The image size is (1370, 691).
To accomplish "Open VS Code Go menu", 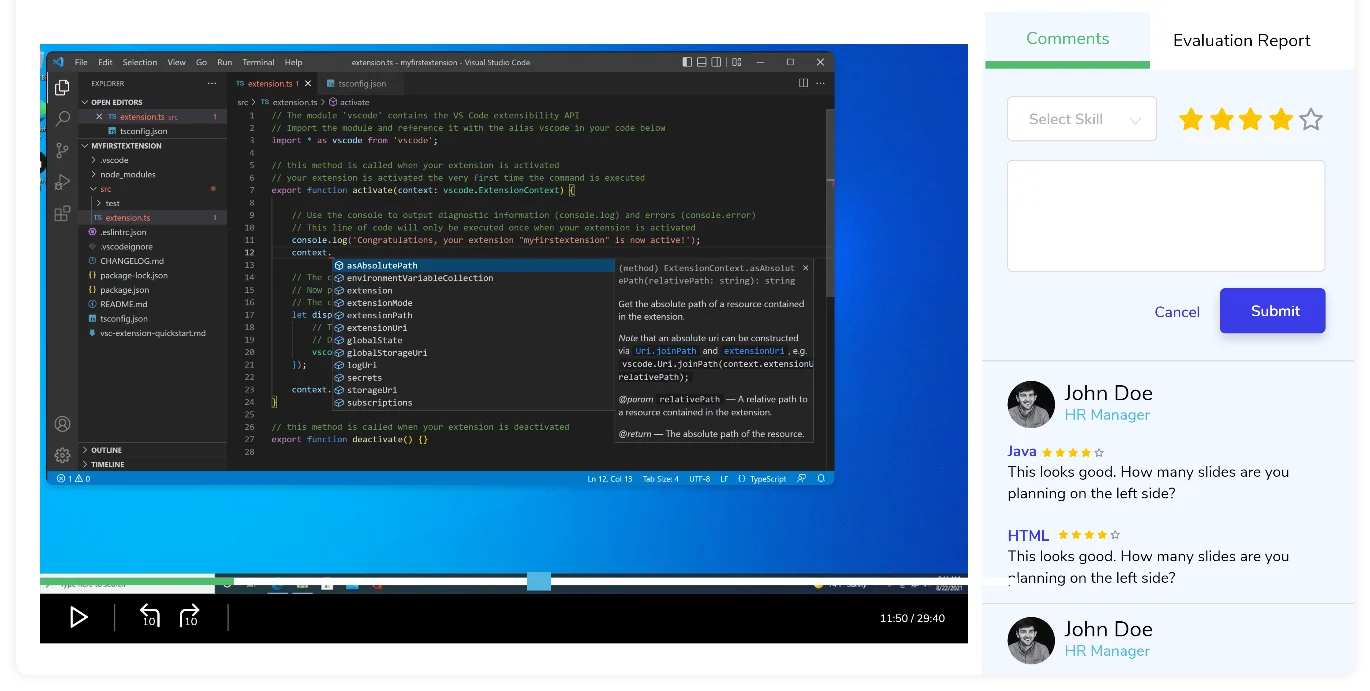I will pyautogui.click(x=201, y=62).
